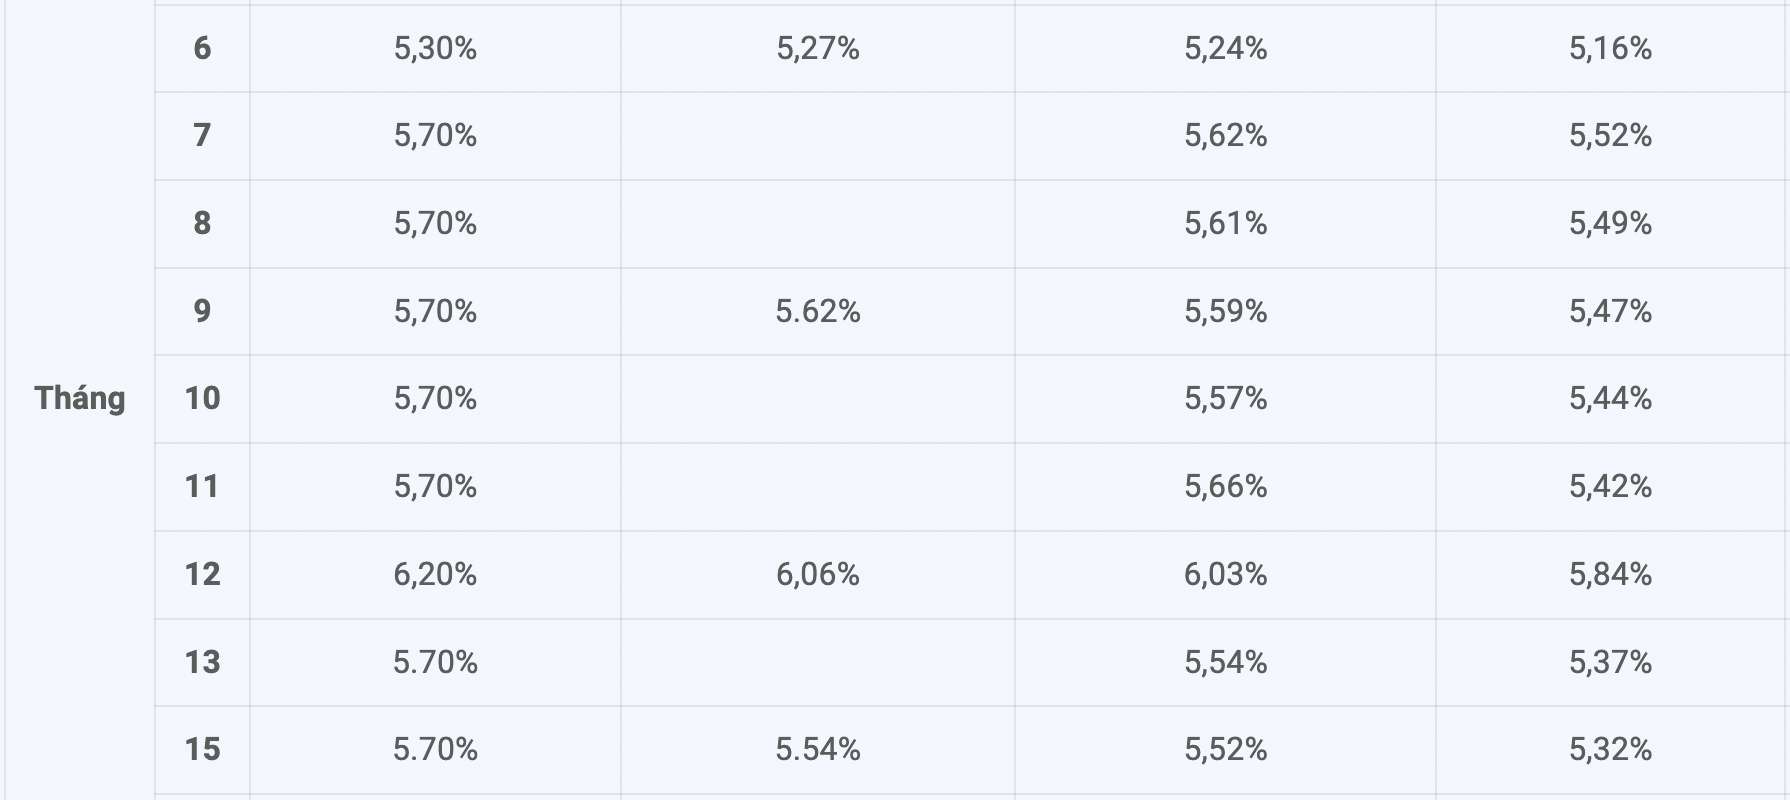Select the 5,84% rate cell
This screenshot has width=1790, height=800.
pyautogui.click(x=1610, y=574)
